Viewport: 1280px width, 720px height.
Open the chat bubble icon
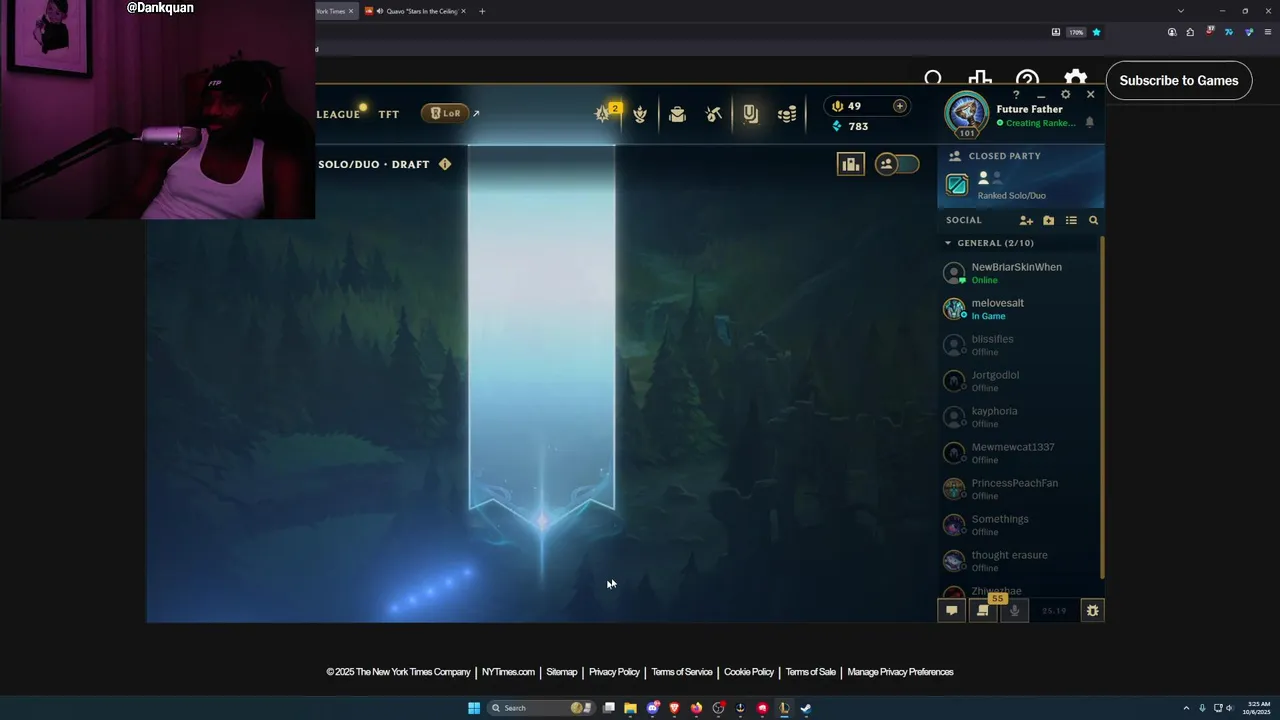952,610
